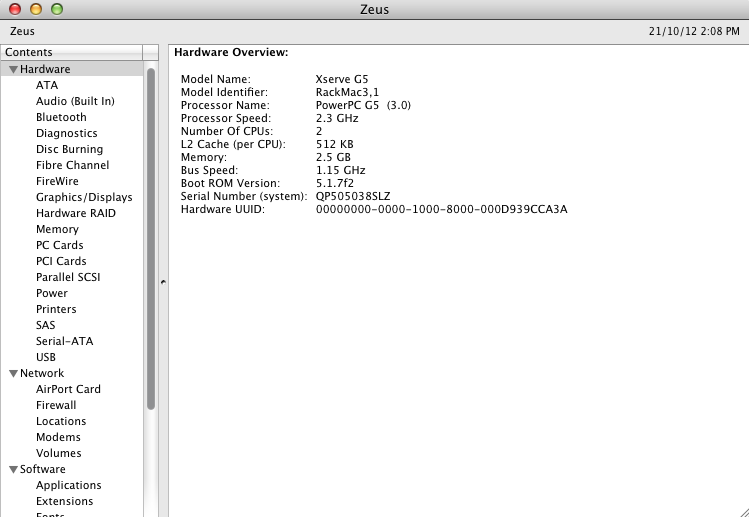Screen dimensions: 749x517
Task: Show Graphics/Displays information
Action: click(84, 197)
